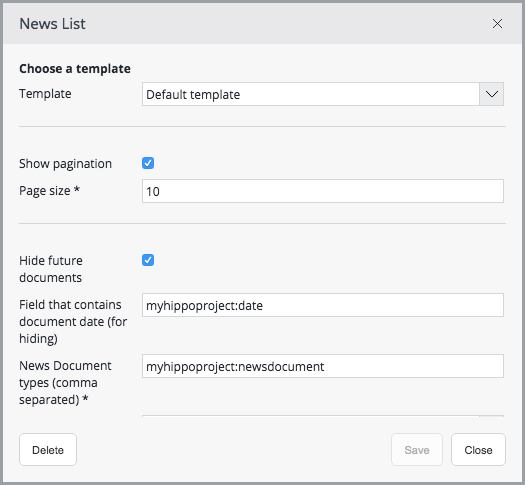Open the Template dropdown arrow
The height and width of the screenshot is (485, 525).
(491, 94)
